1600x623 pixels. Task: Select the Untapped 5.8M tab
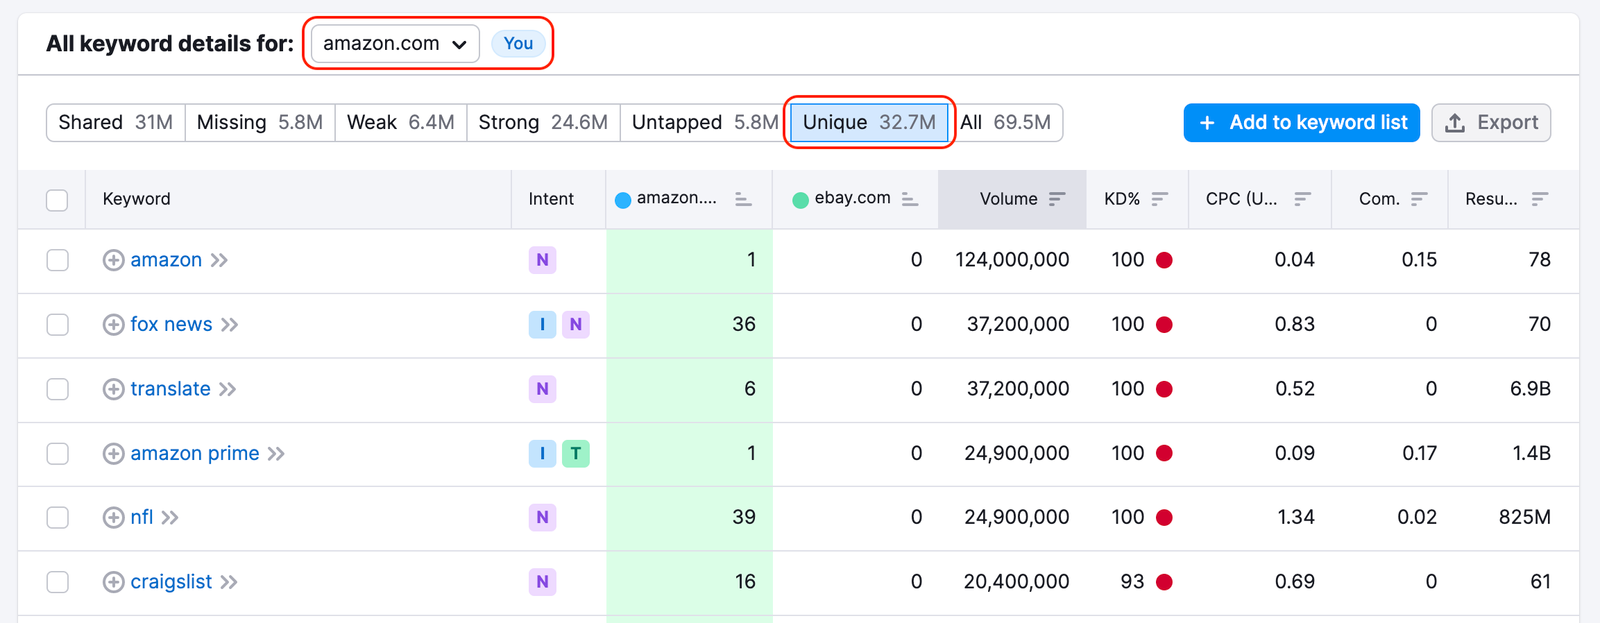tap(705, 123)
